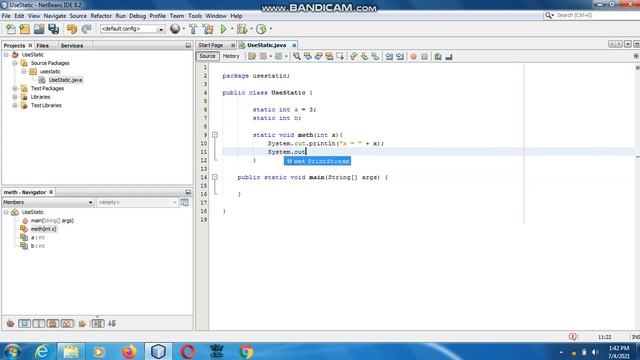Click the Open Project toolbar icon
640x360 pixels.
pos(39,29)
